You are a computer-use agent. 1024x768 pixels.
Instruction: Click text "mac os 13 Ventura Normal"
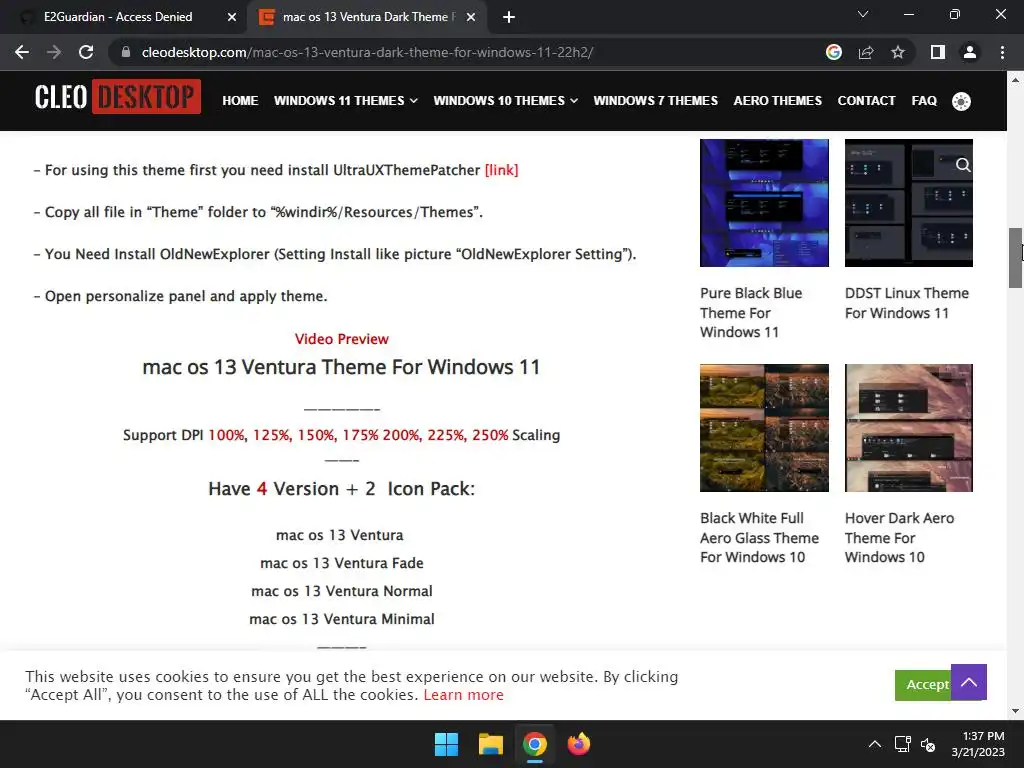click(x=342, y=591)
